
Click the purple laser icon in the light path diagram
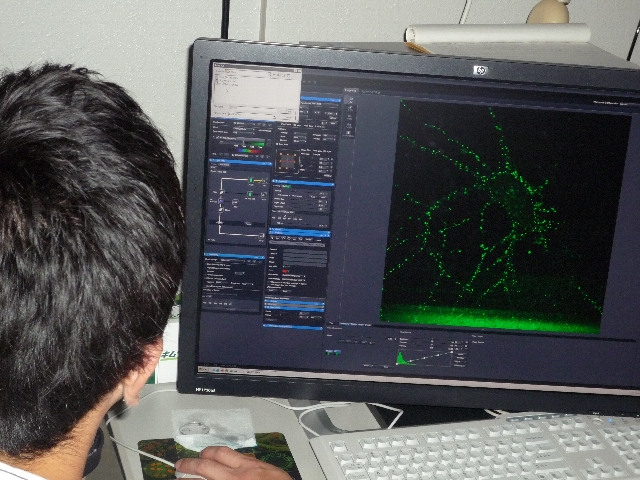coord(221,201)
